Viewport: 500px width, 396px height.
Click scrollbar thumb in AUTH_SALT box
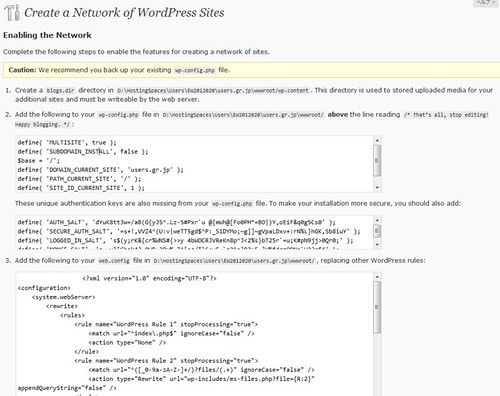tap(377, 231)
